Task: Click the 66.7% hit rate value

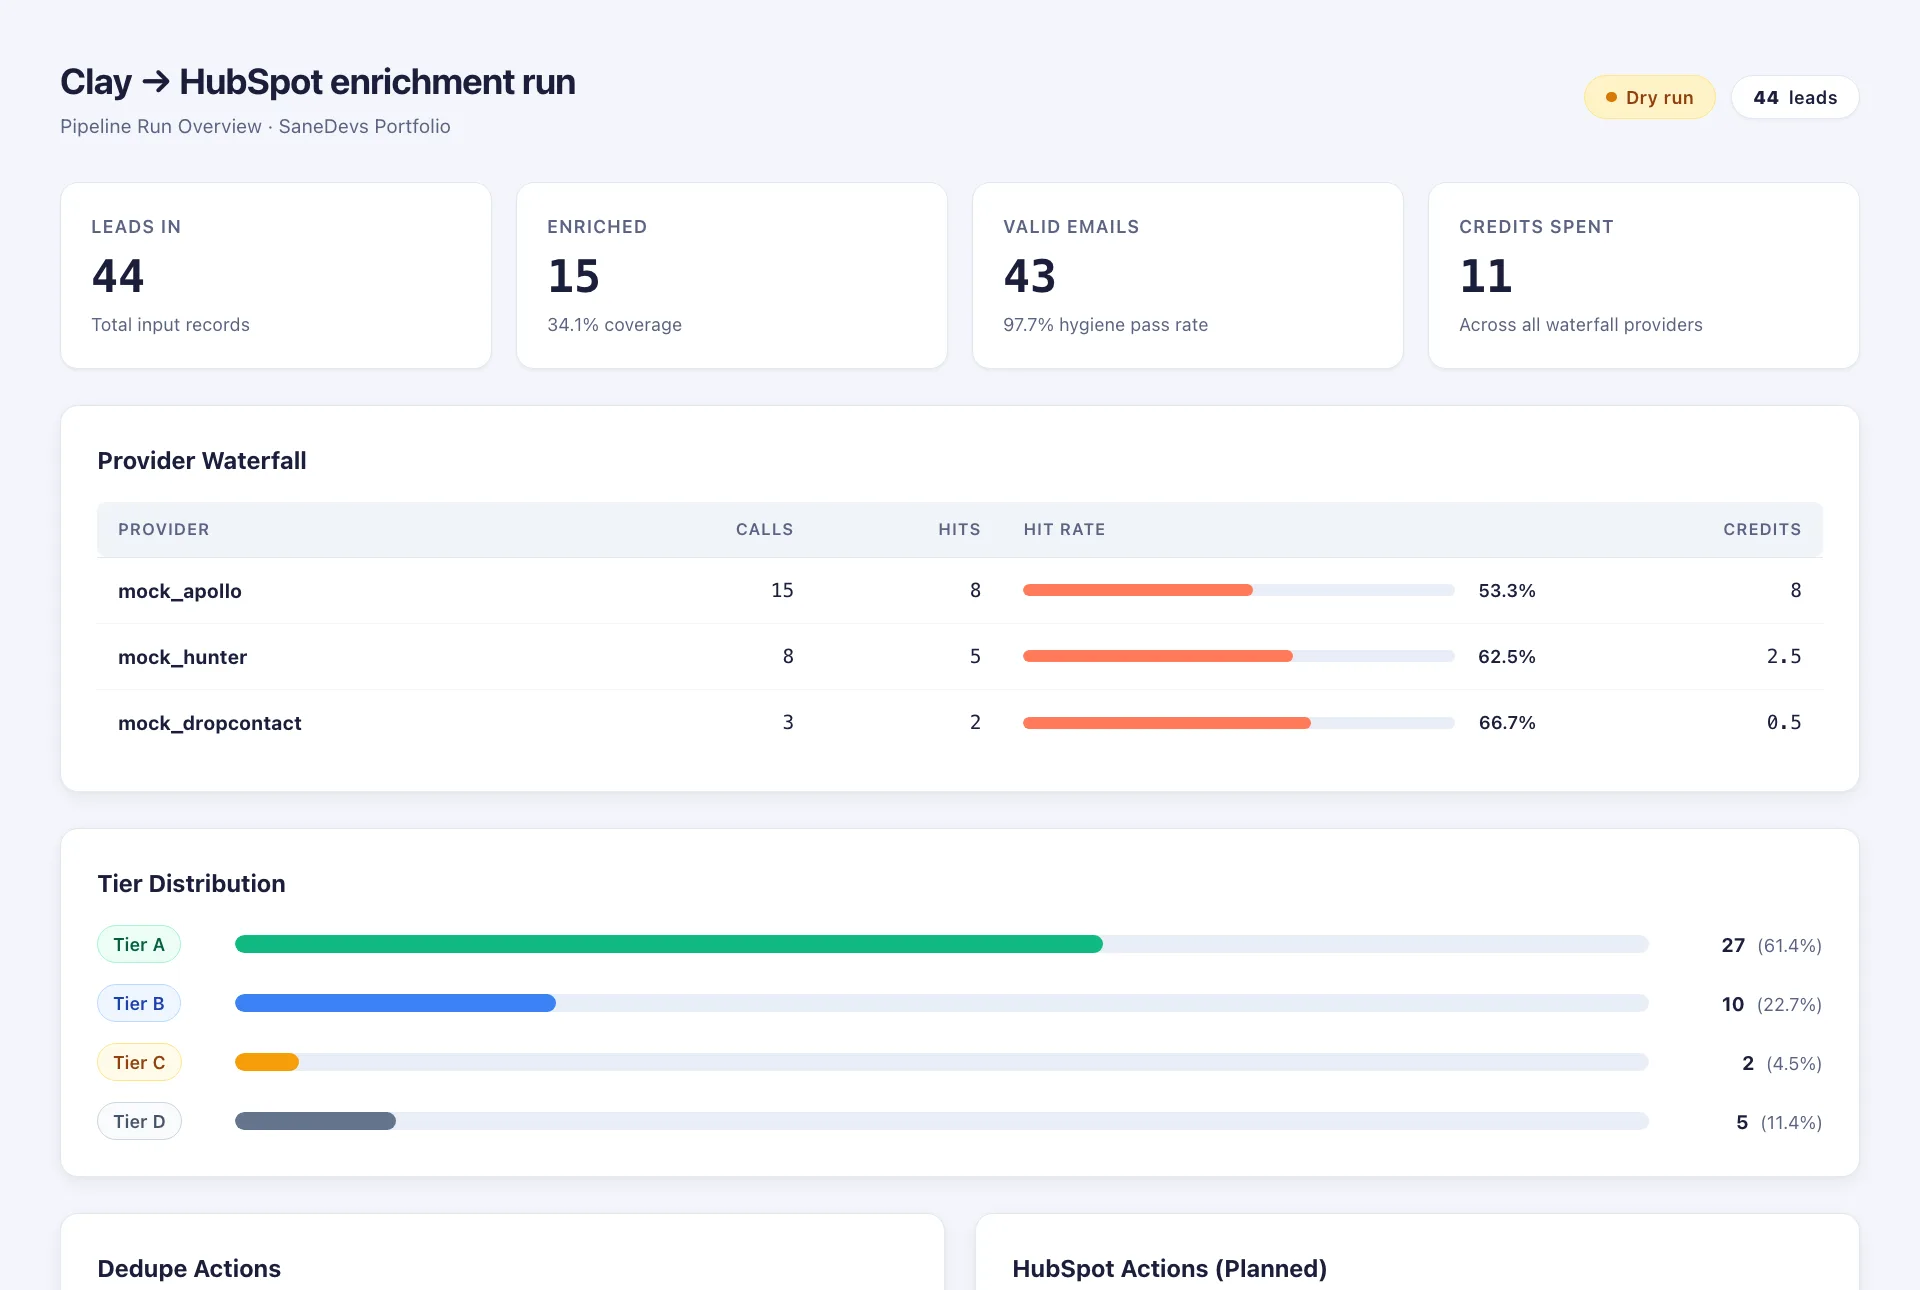Action: 1507,723
